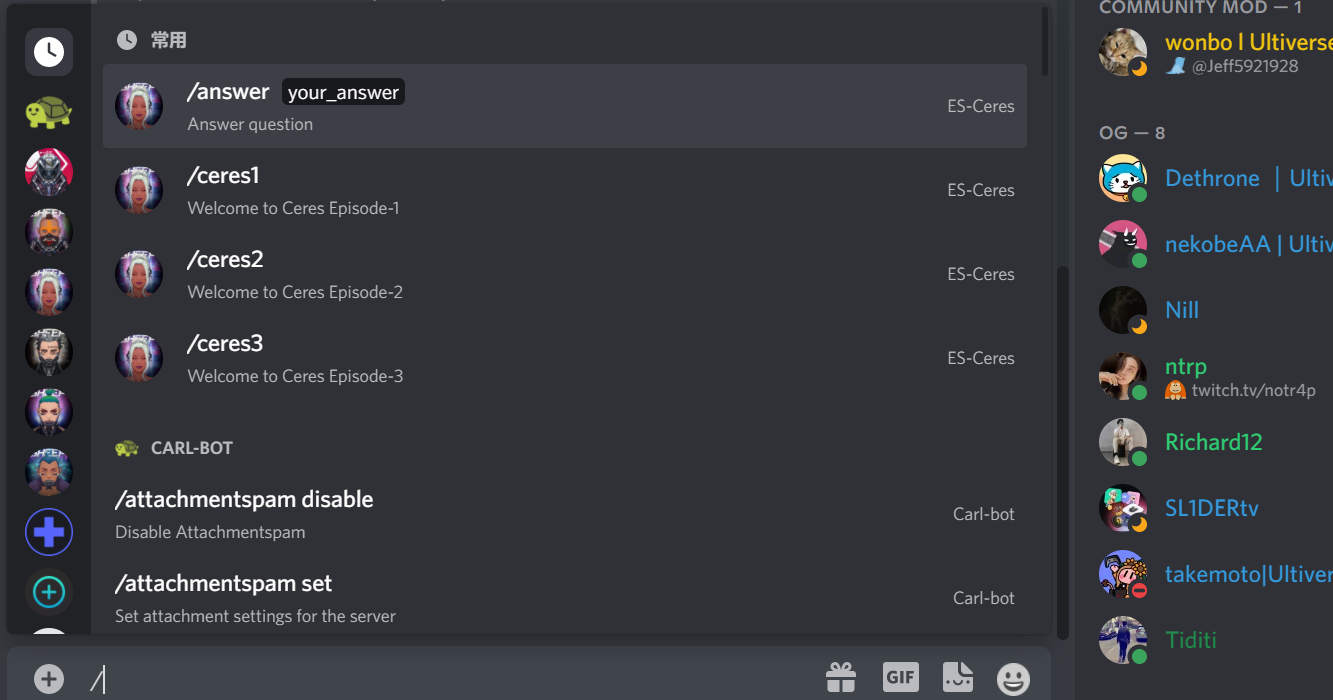1333x700 pixels.
Task: Select /attachmentspam set command
Action: pos(564,598)
